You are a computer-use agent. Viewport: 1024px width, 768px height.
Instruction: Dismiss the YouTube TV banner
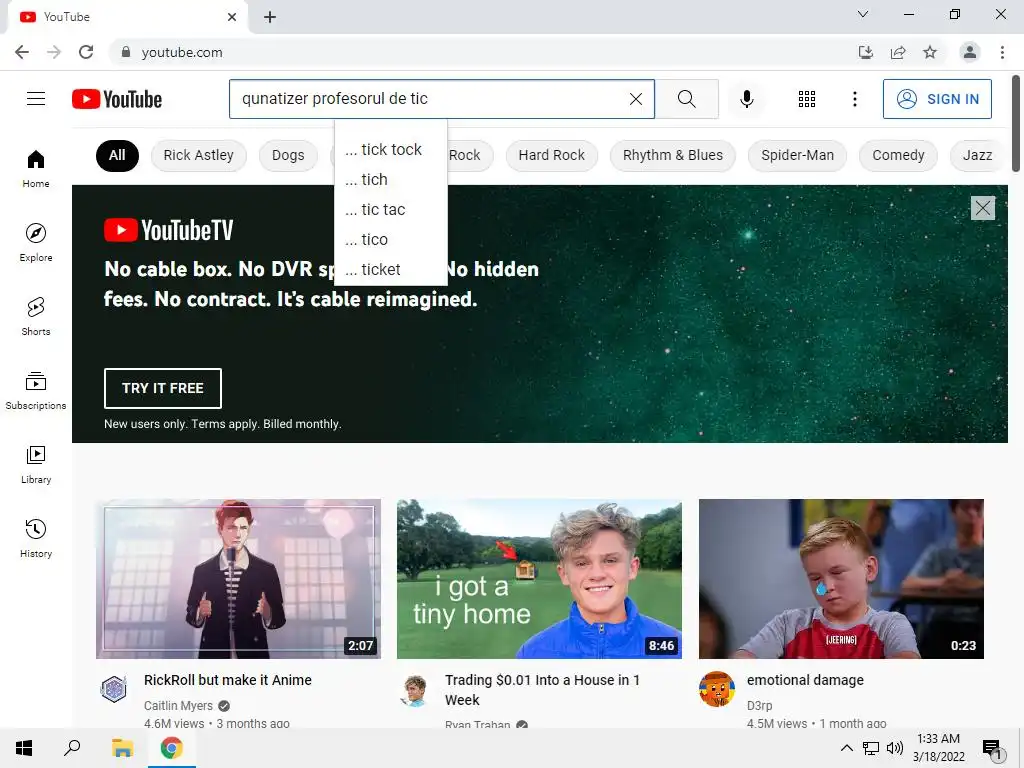point(982,208)
